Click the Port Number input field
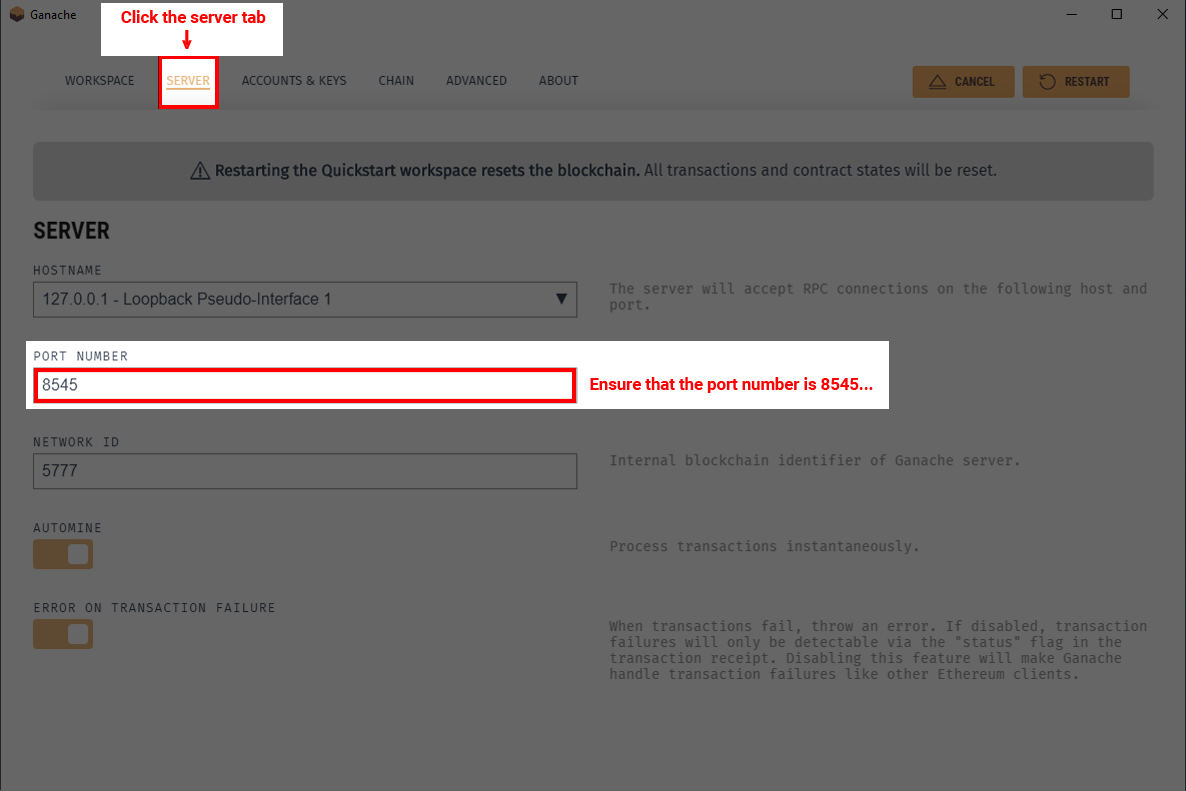Screen dimensions: 1186x791 pos(305,385)
